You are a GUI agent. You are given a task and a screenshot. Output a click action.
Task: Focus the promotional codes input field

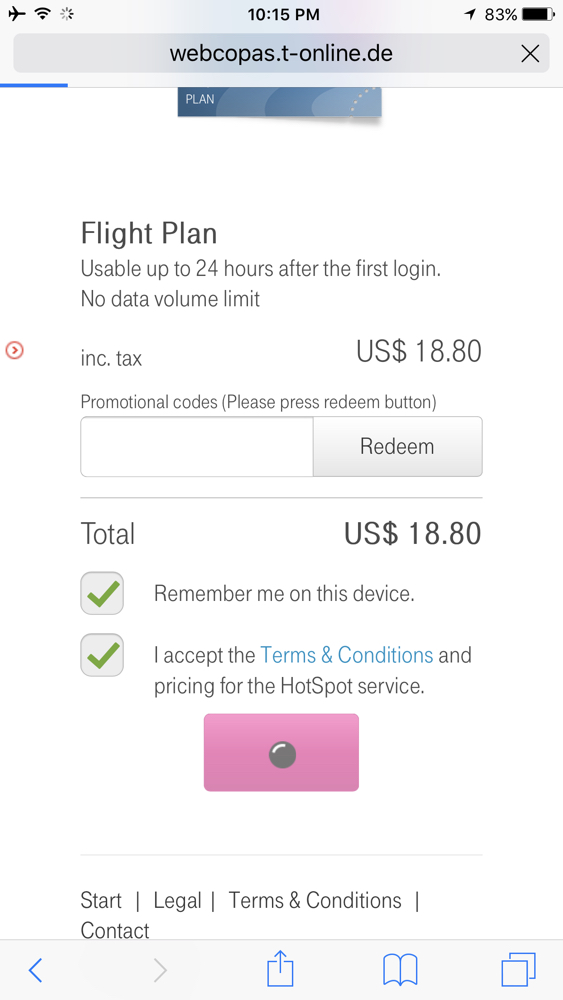(x=197, y=446)
